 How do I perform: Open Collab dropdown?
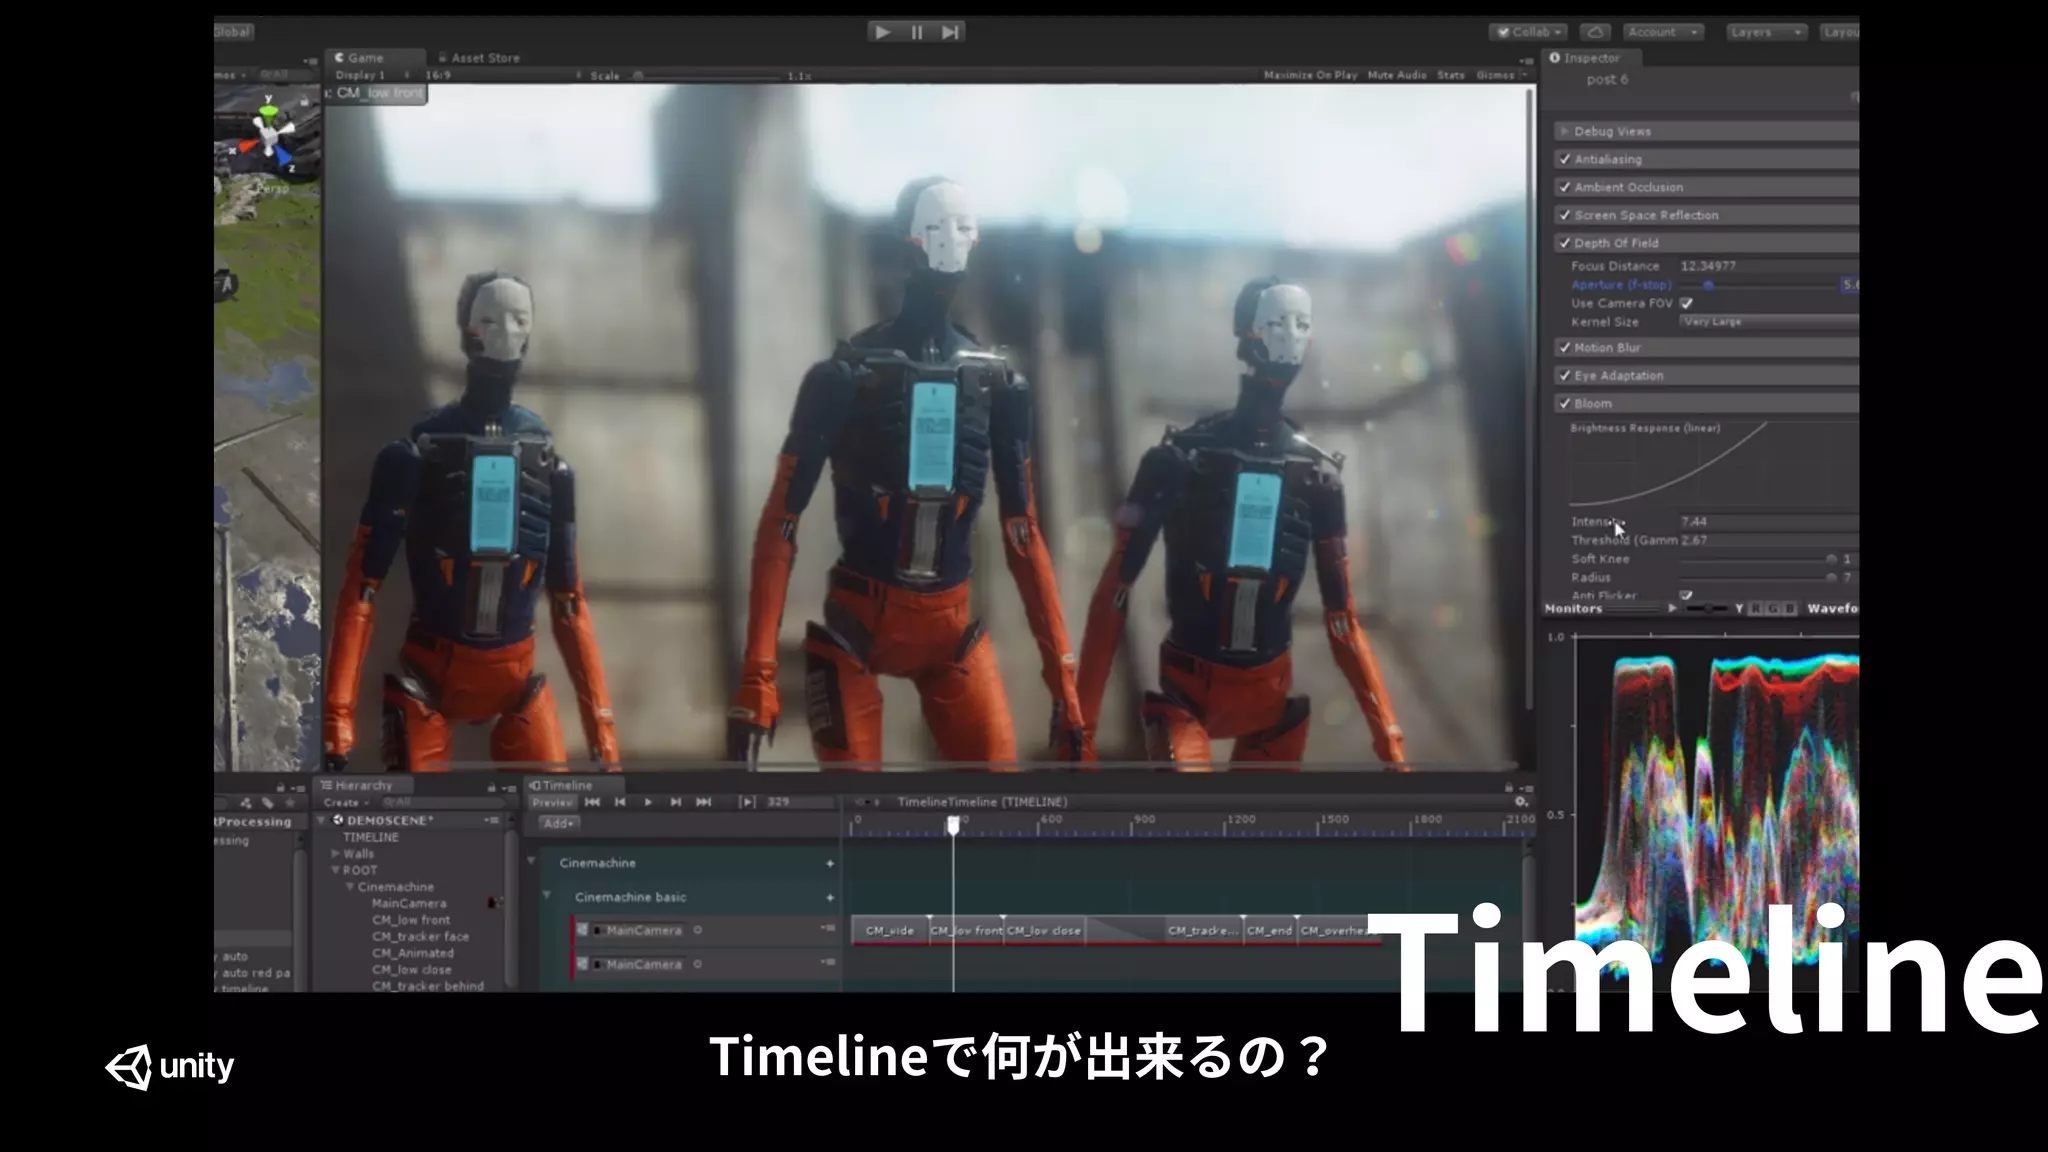(1528, 32)
